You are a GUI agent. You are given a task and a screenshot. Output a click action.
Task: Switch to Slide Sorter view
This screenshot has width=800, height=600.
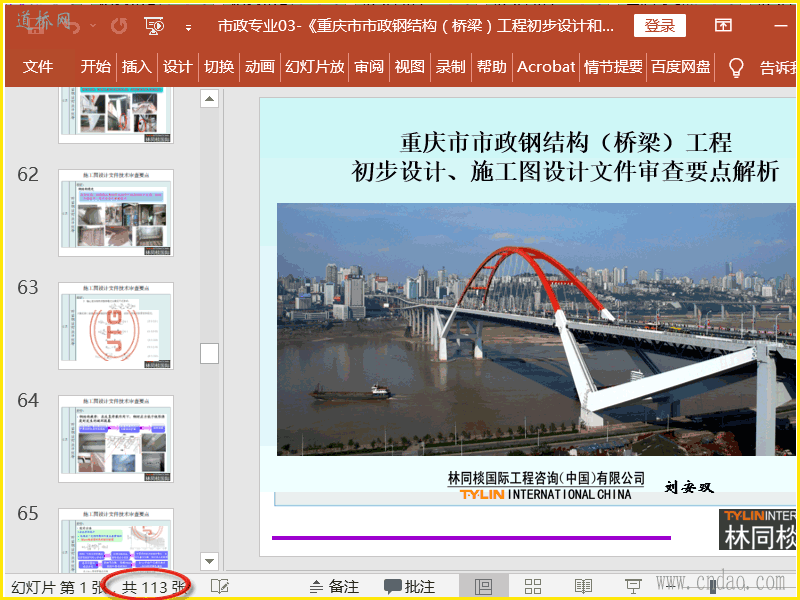[x=533, y=586]
